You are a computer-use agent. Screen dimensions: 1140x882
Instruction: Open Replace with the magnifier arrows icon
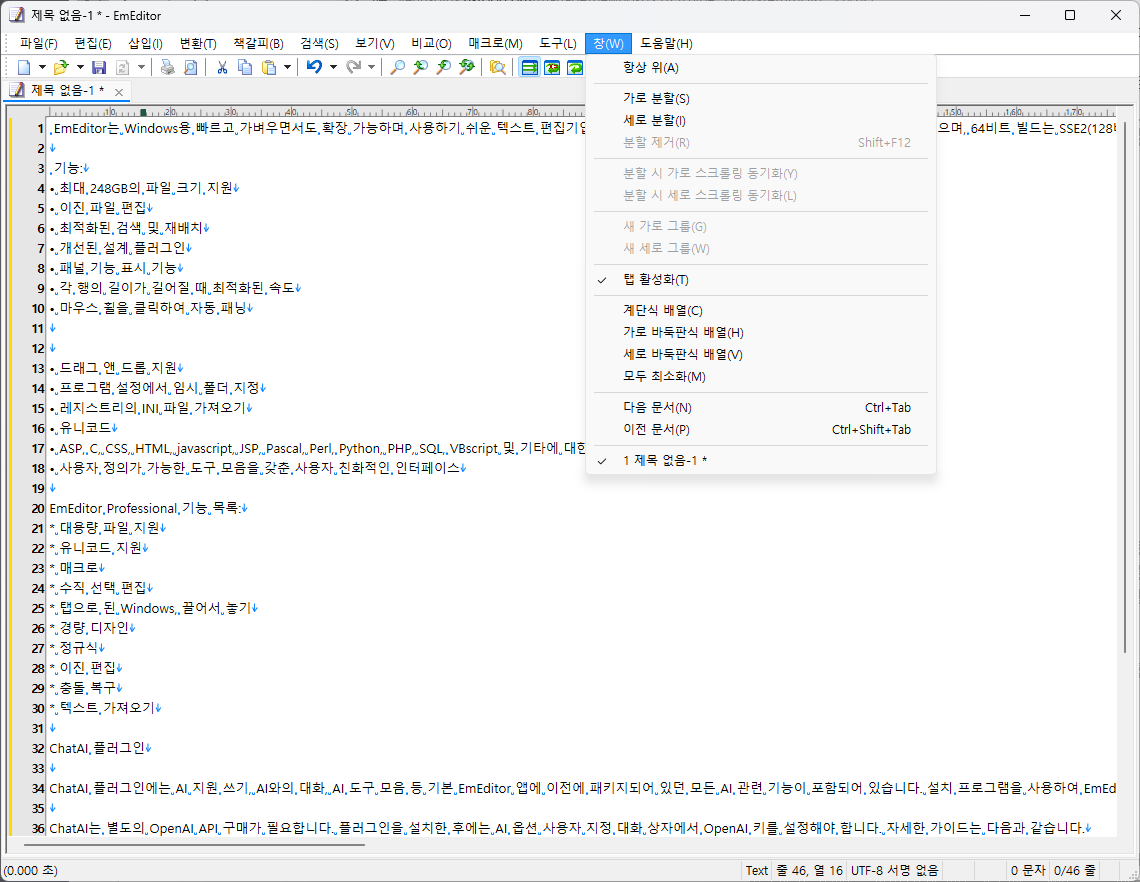click(x=467, y=67)
